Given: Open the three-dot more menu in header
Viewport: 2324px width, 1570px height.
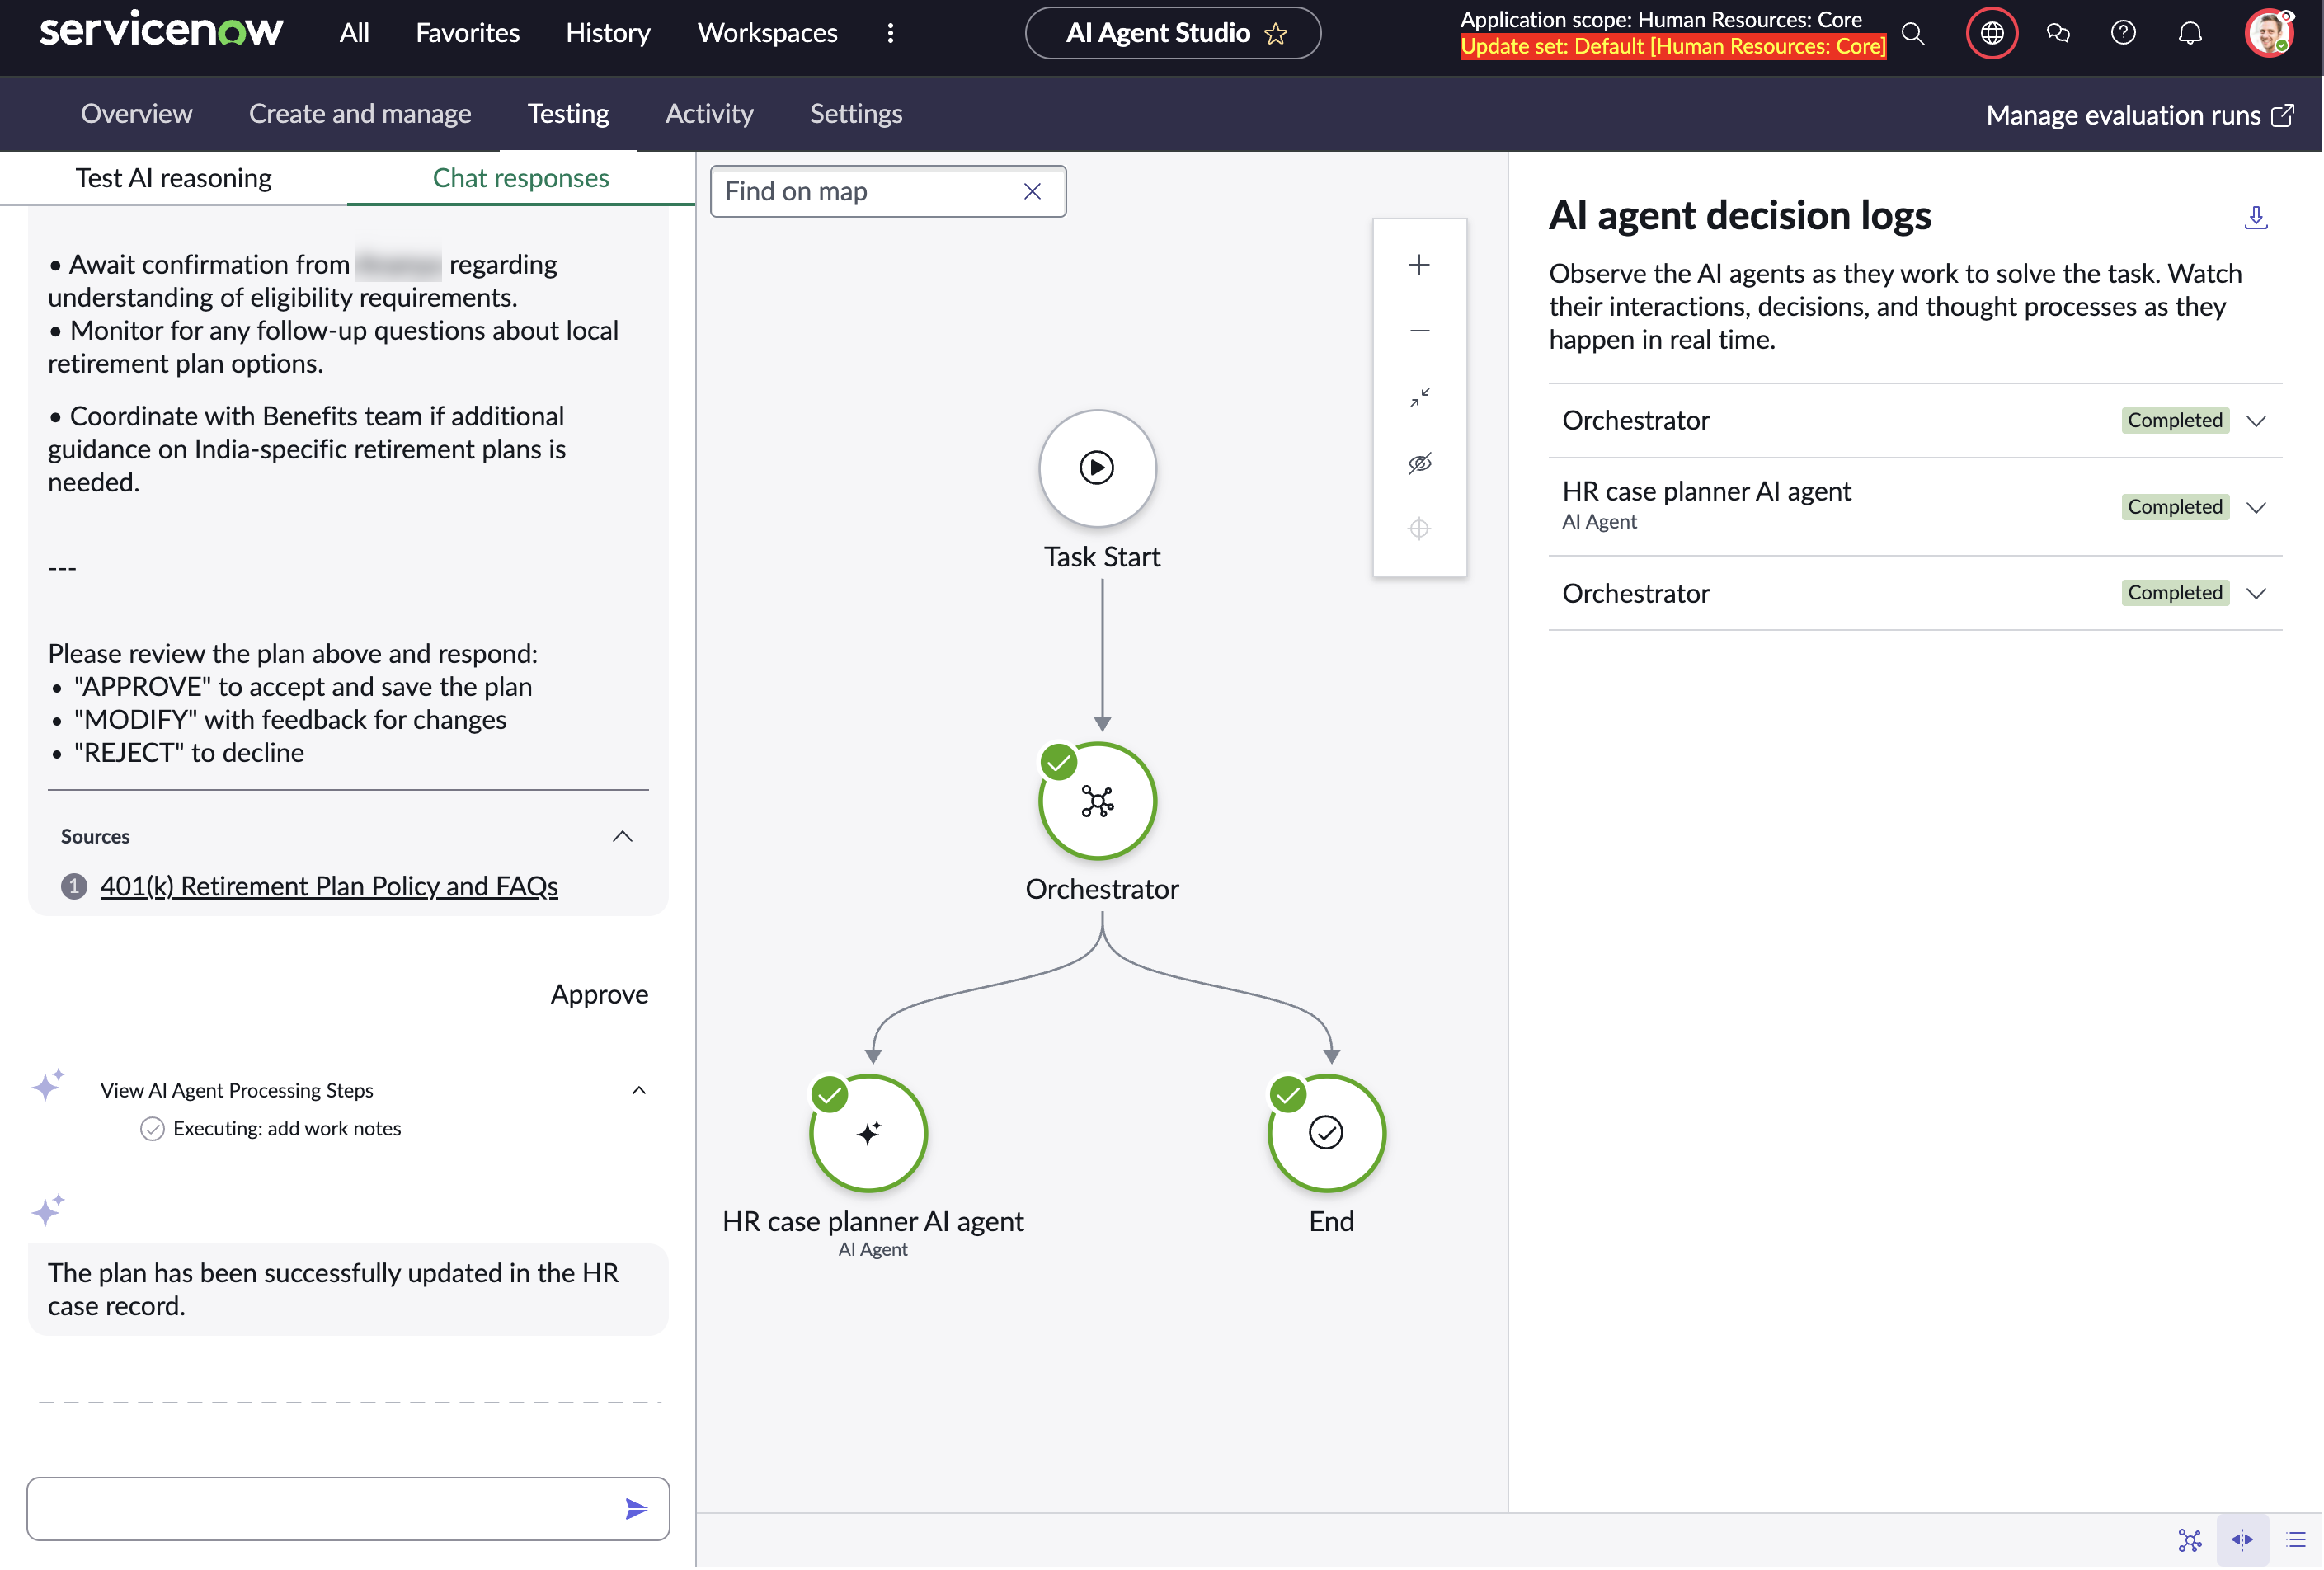Looking at the screenshot, I should coord(890,33).
